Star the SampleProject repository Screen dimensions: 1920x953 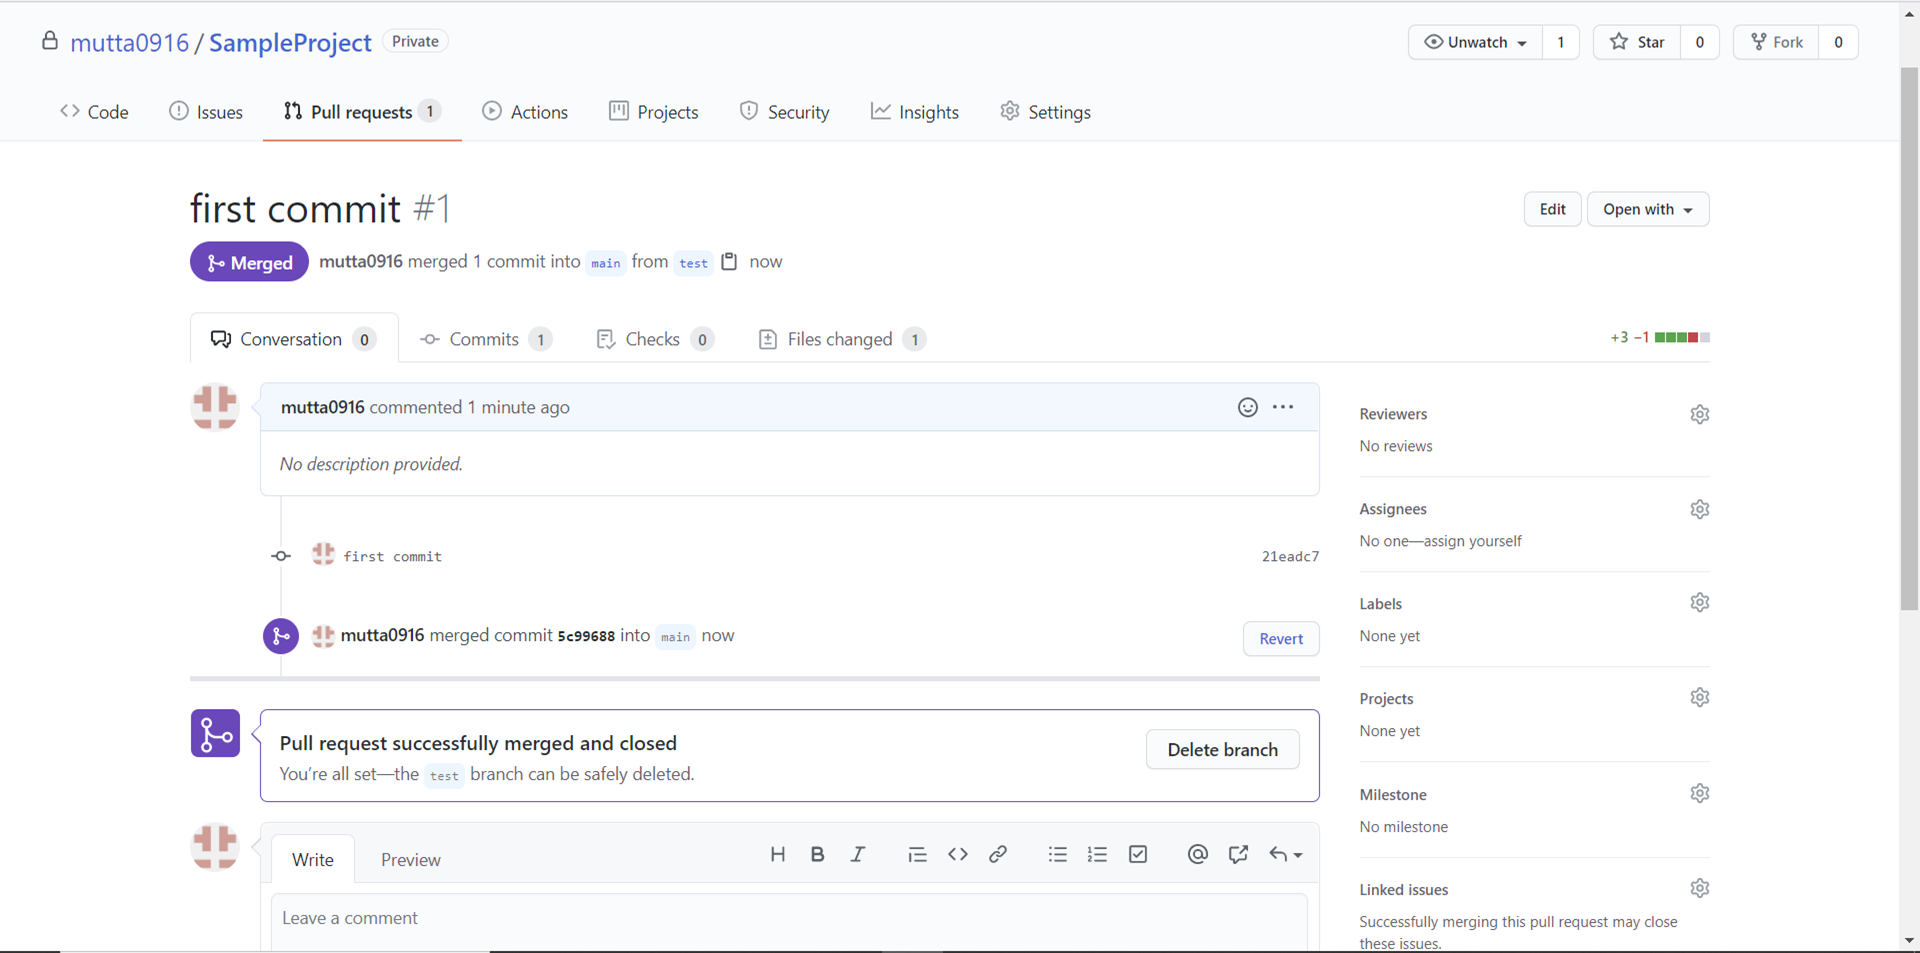coord(1637,42)
